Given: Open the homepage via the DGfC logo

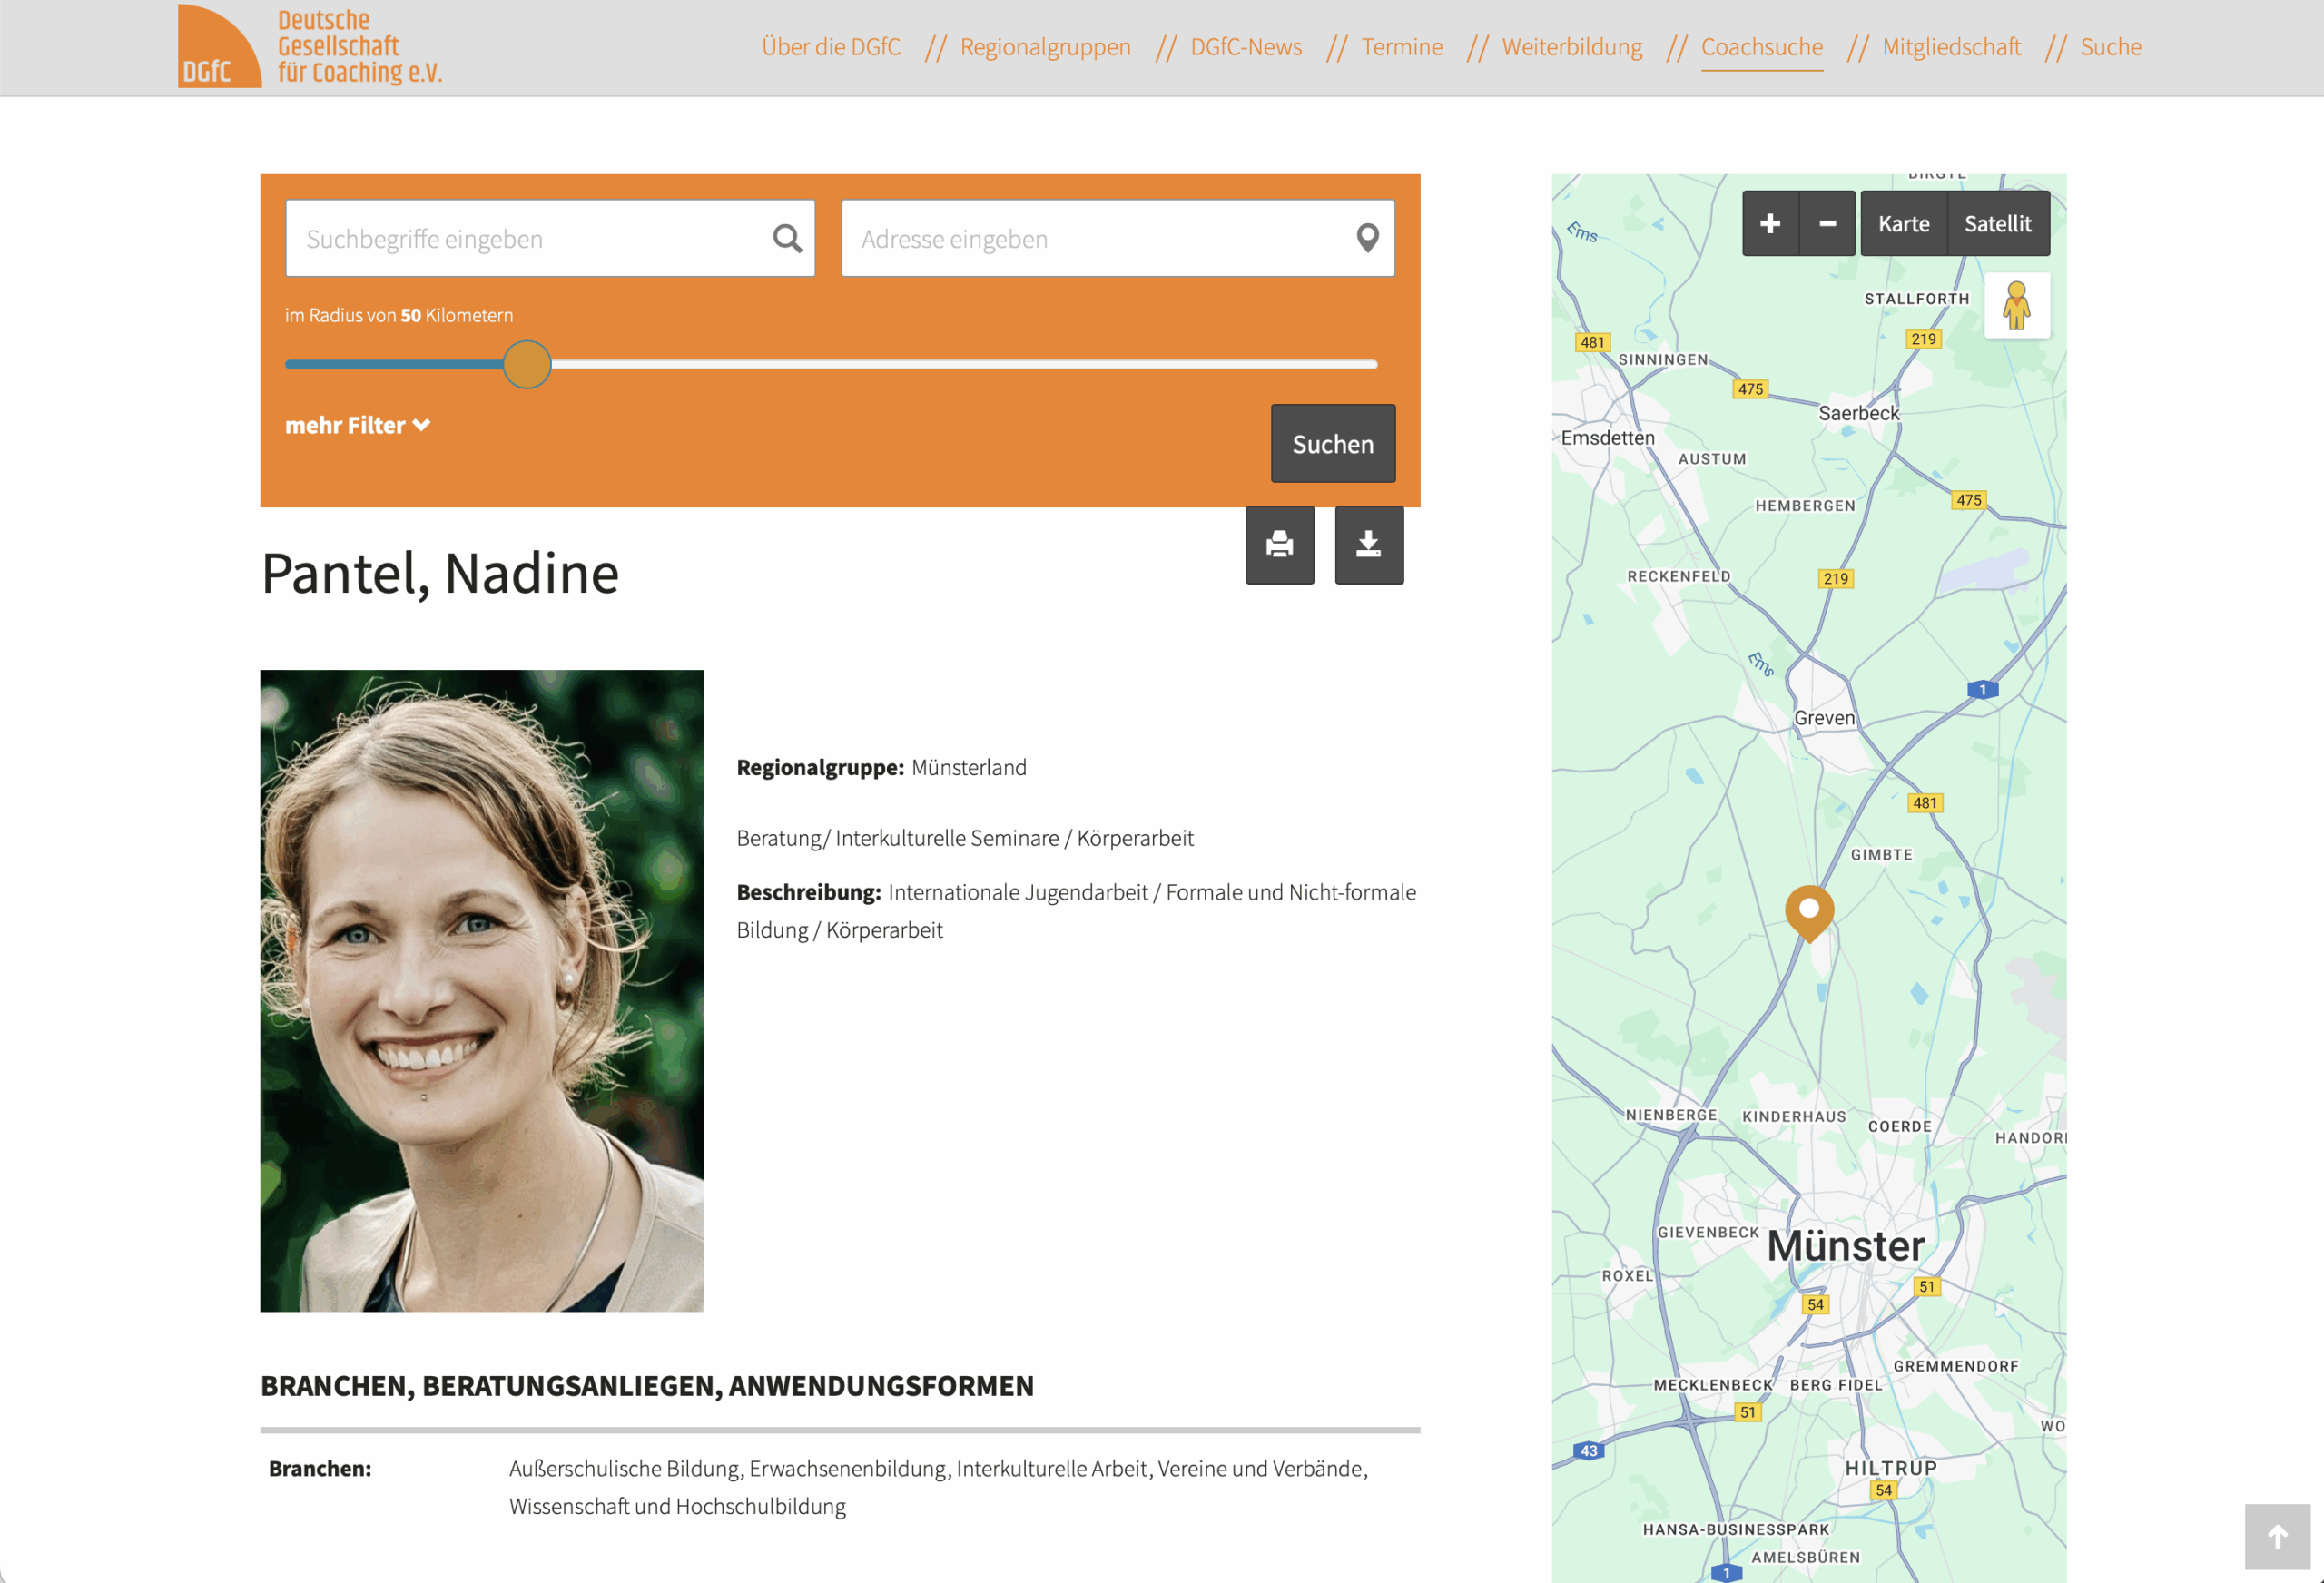Looking at the screenshot, I should click(310, 45).
